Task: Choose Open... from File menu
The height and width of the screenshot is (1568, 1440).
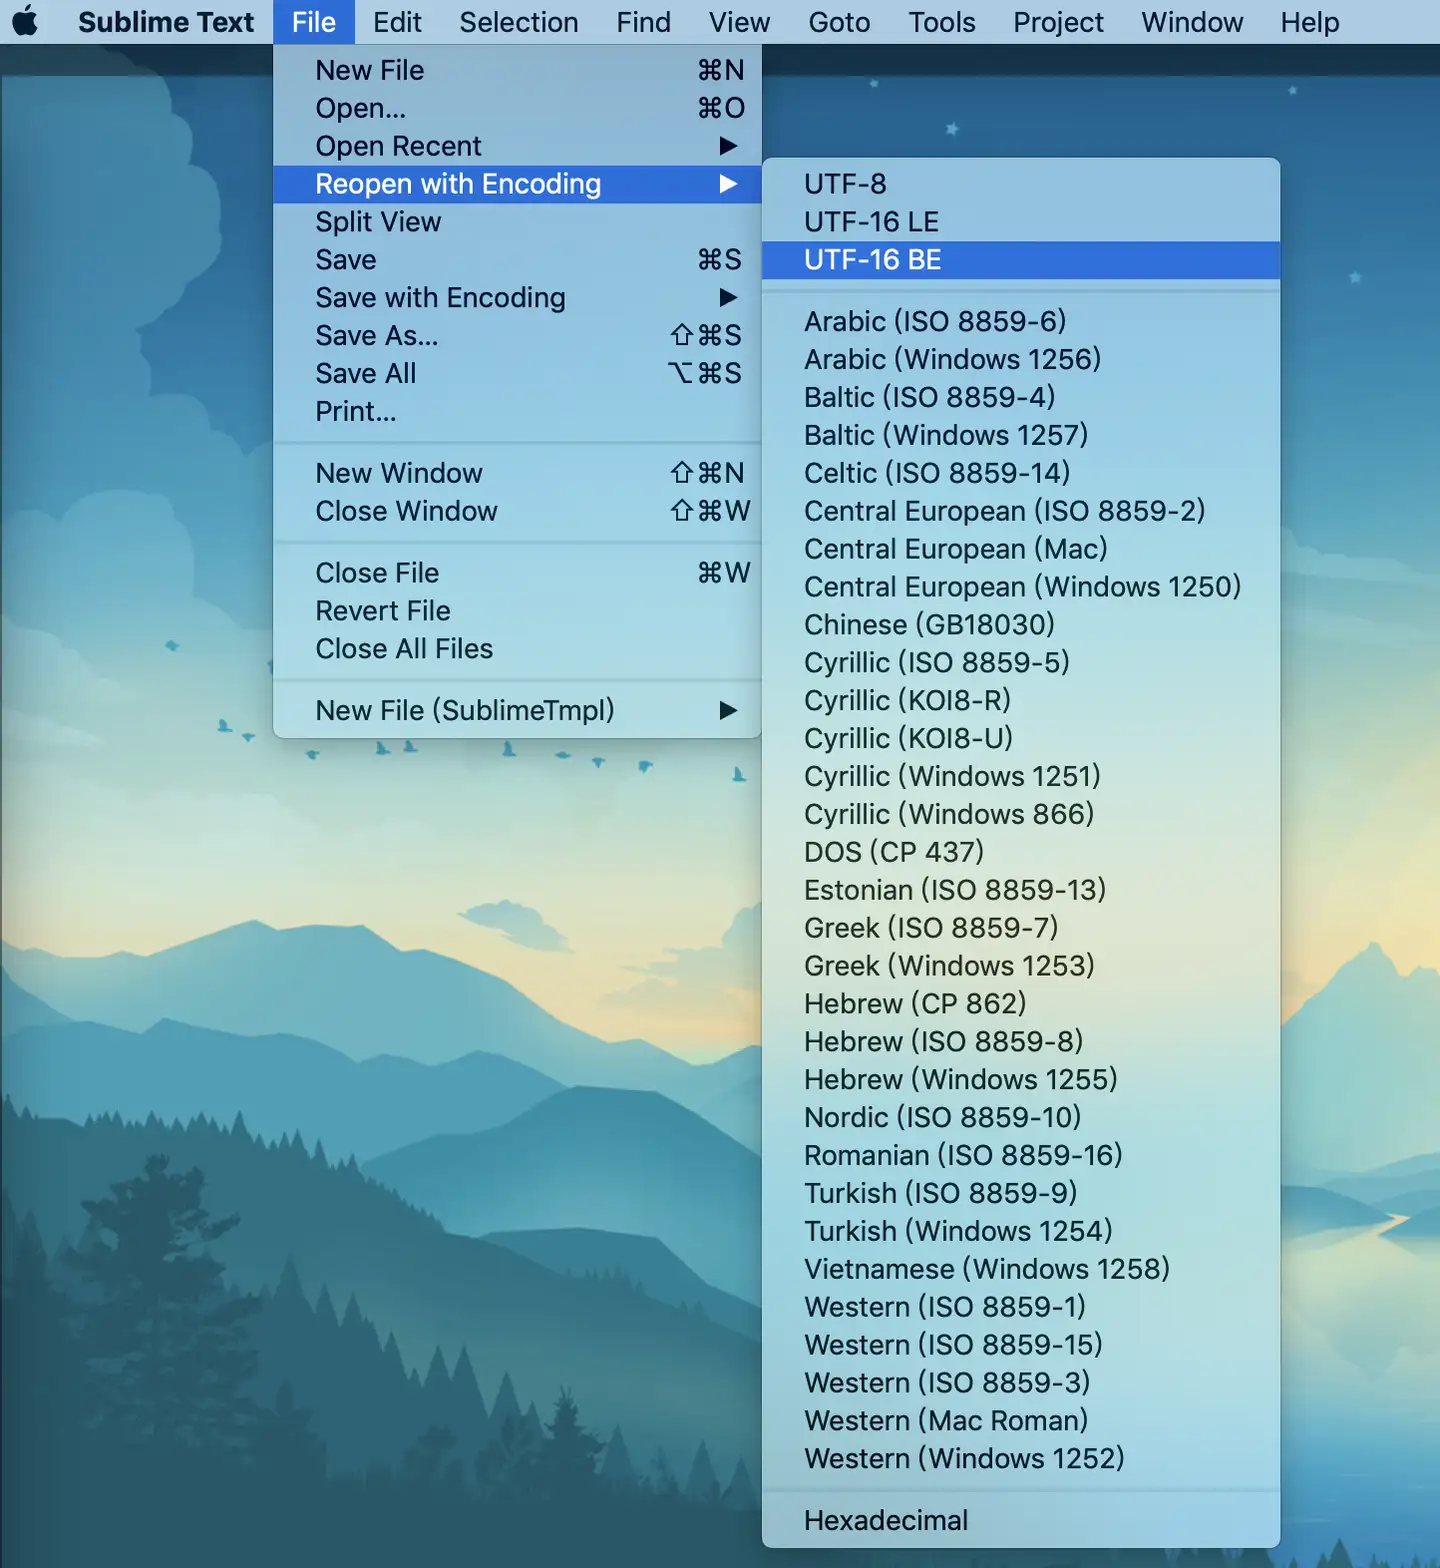Action: click(517, 108)
